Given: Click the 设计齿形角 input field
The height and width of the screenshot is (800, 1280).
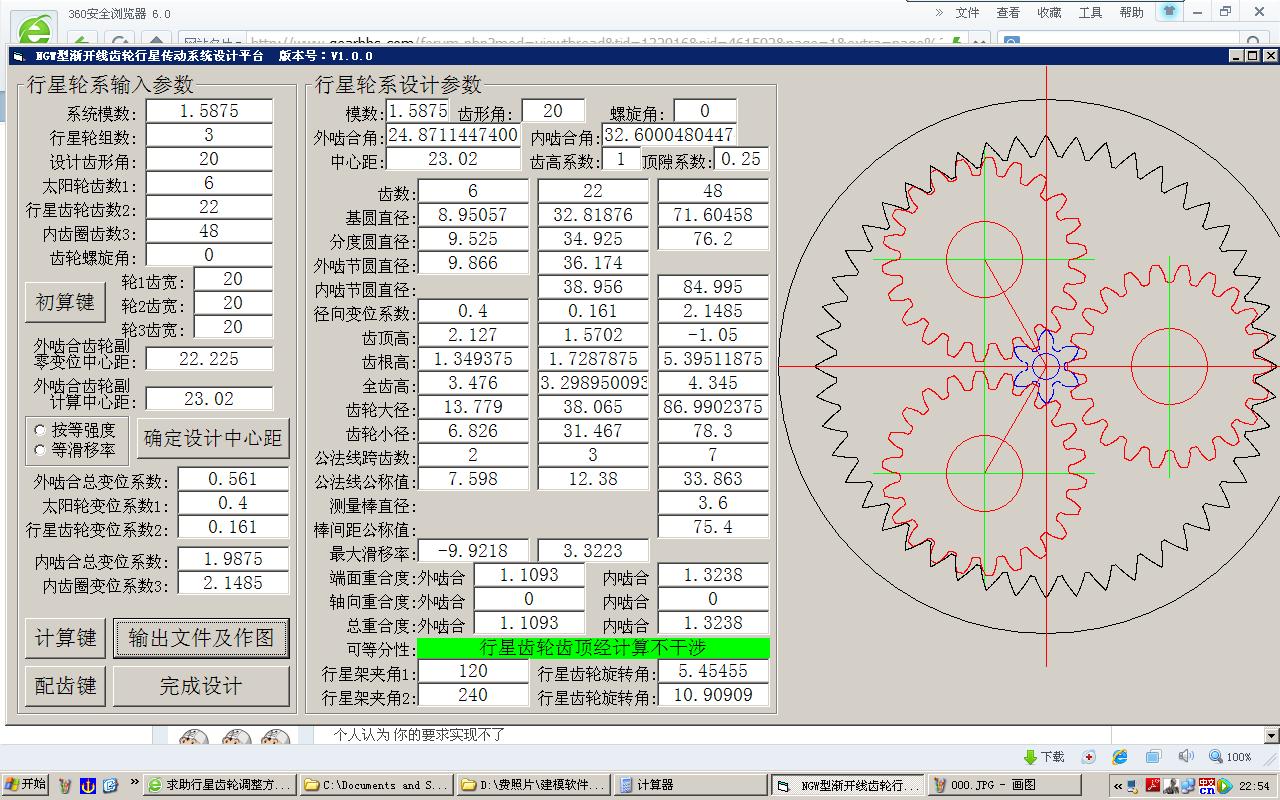Looking at the screenshot, I should pos(209,159).
